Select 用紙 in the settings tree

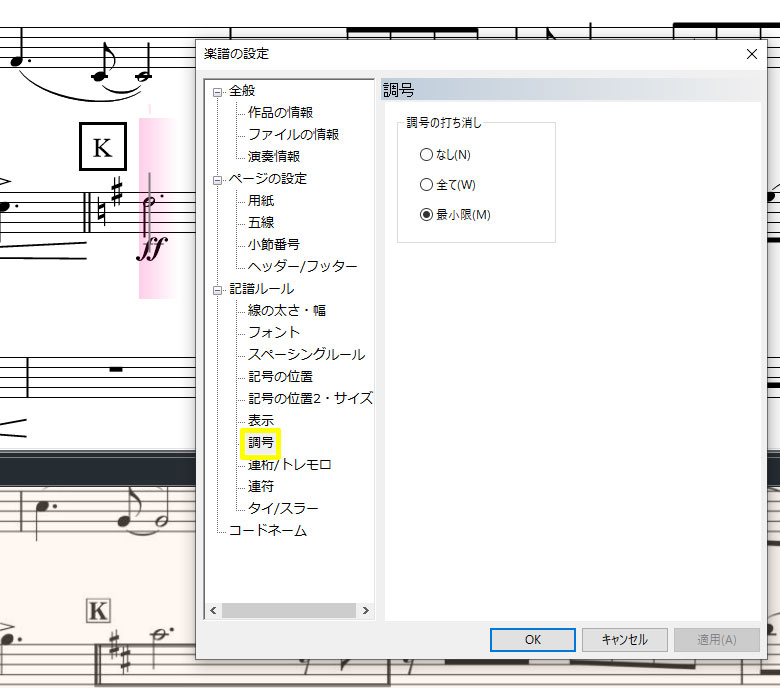[x=261, y=200]
